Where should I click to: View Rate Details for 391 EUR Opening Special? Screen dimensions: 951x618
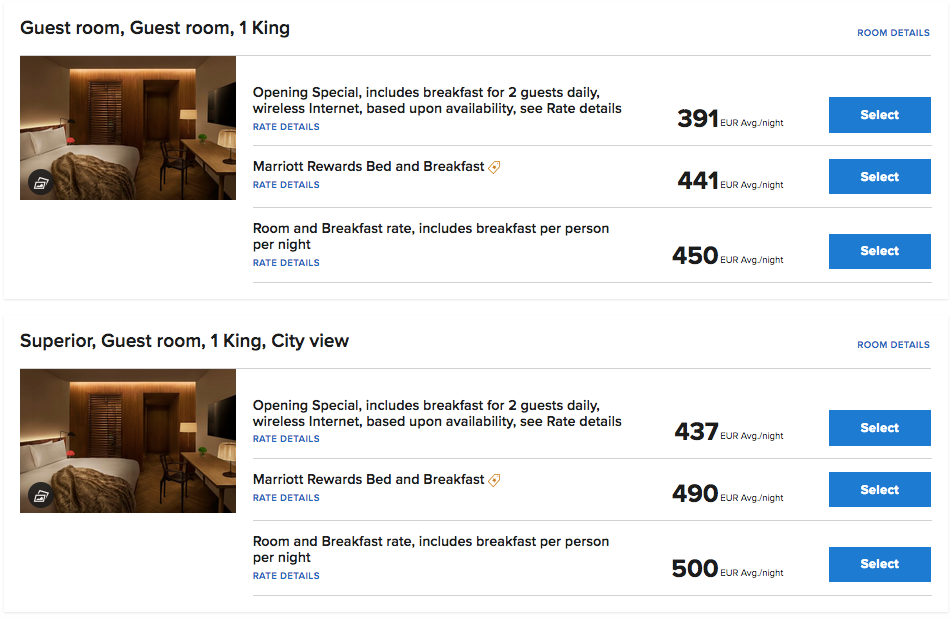point(286,127)
